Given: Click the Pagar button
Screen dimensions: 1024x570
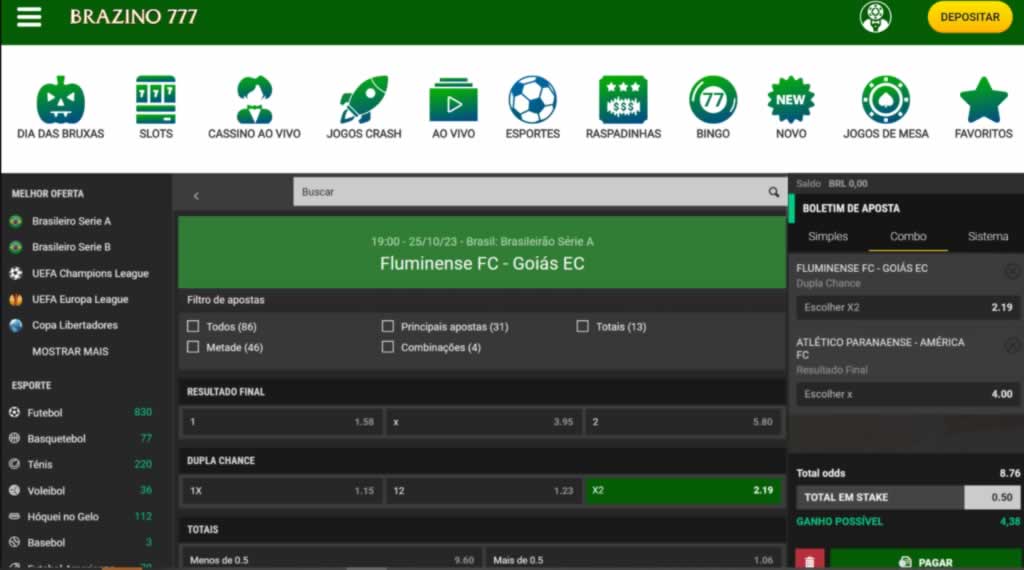Looking at the screenshot, I should pos(926,561).
